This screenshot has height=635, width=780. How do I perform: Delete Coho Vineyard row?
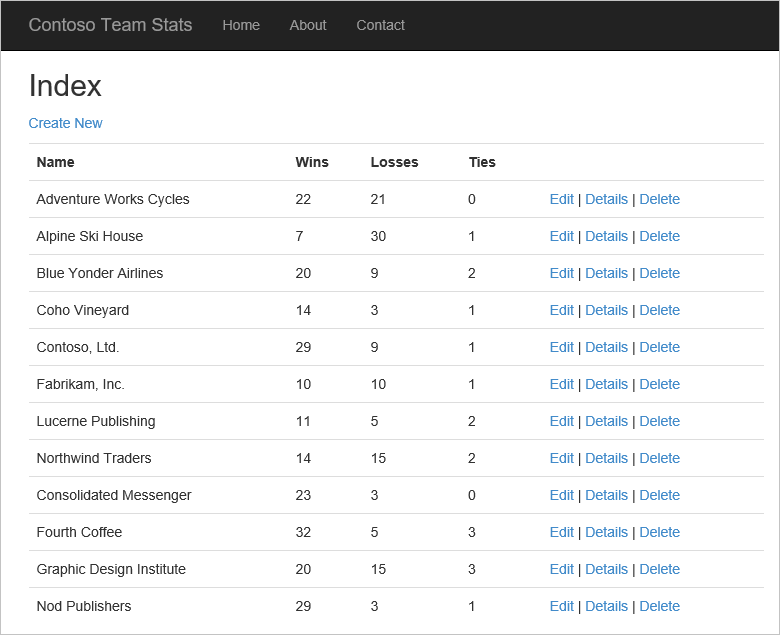pos(659,310)
